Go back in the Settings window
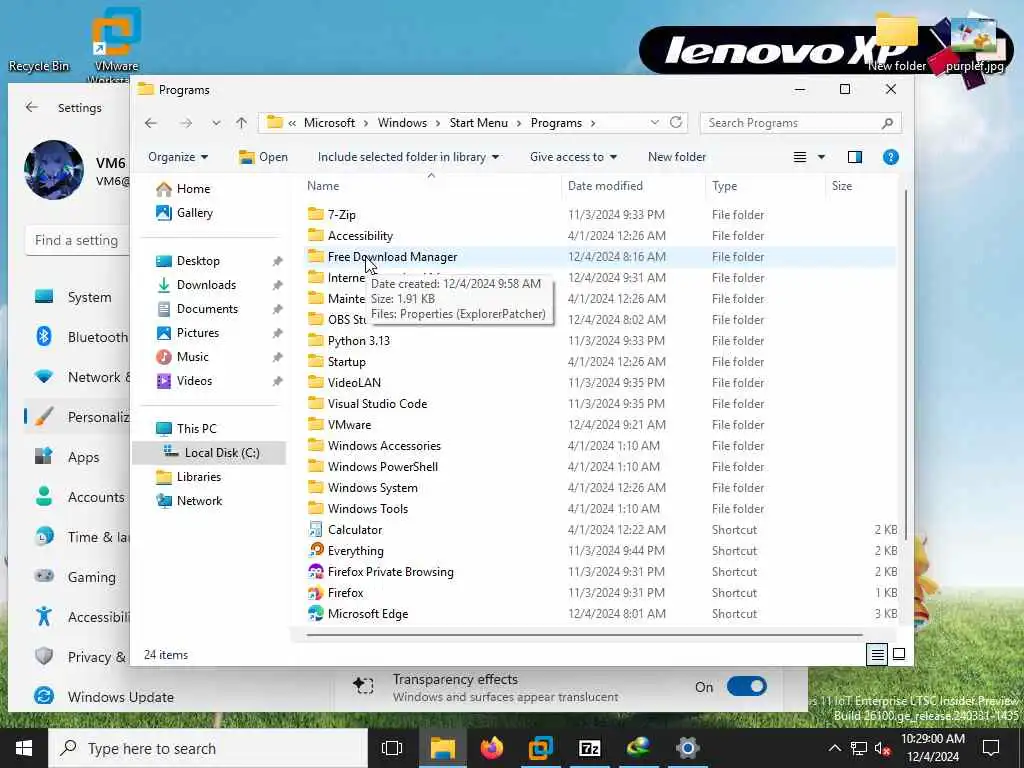The image size is (1024, 768). coord(31,107)
